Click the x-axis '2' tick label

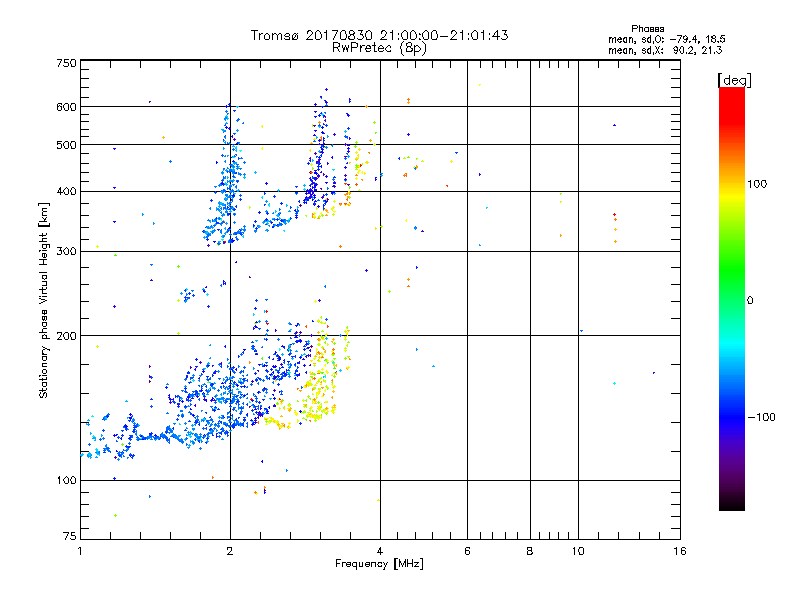coord(230,551)
